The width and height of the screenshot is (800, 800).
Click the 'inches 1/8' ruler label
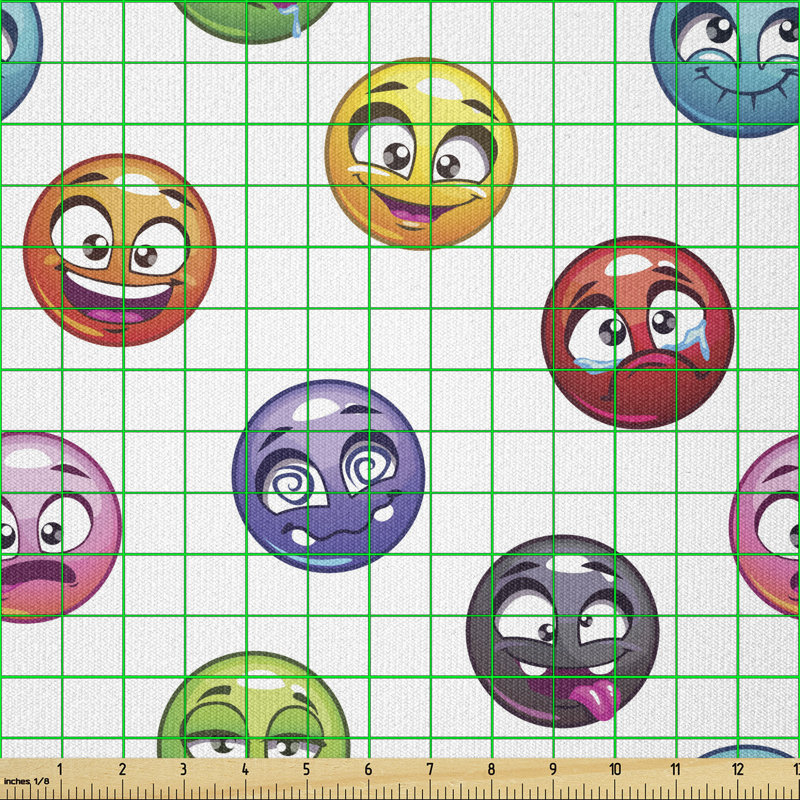(27, 781)
